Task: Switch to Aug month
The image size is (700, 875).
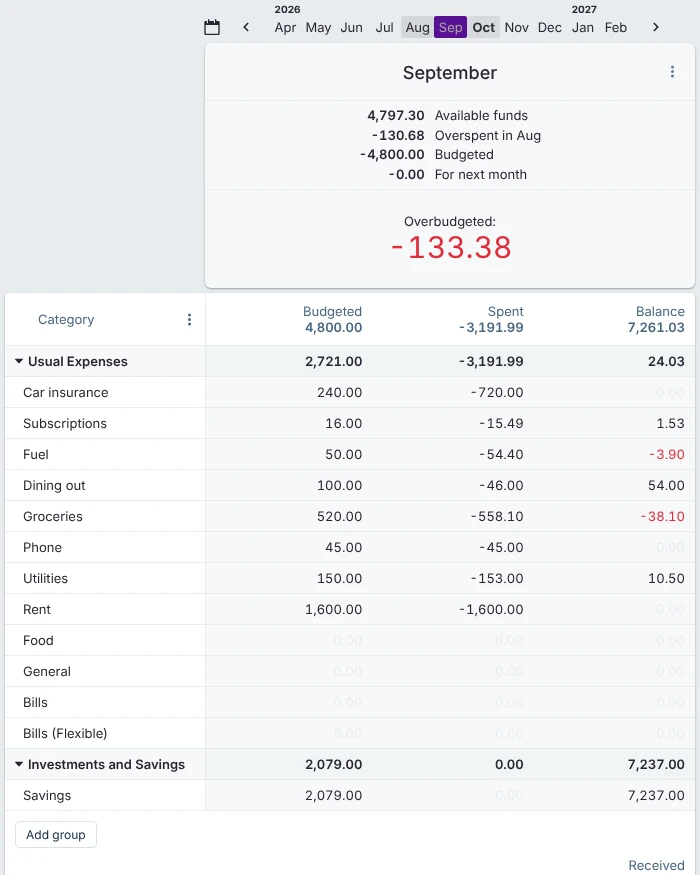Action: point(418,28)
